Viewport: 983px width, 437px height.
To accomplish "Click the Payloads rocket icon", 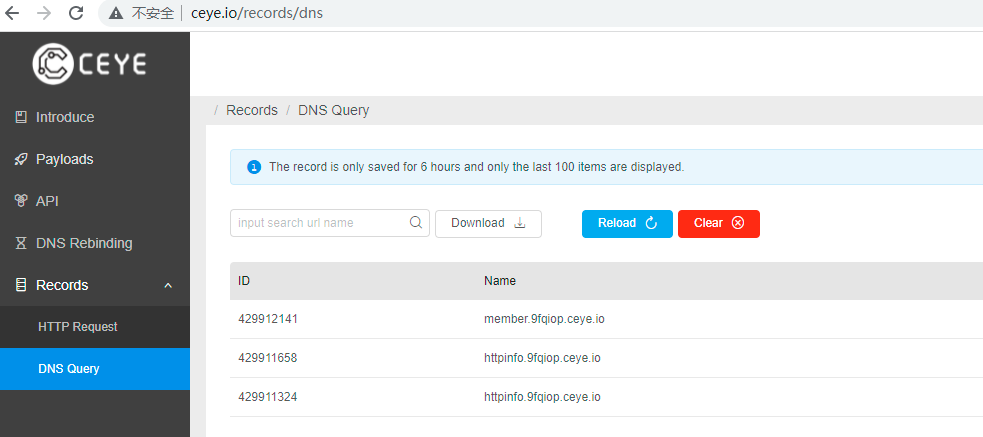I will click(21, 159).
